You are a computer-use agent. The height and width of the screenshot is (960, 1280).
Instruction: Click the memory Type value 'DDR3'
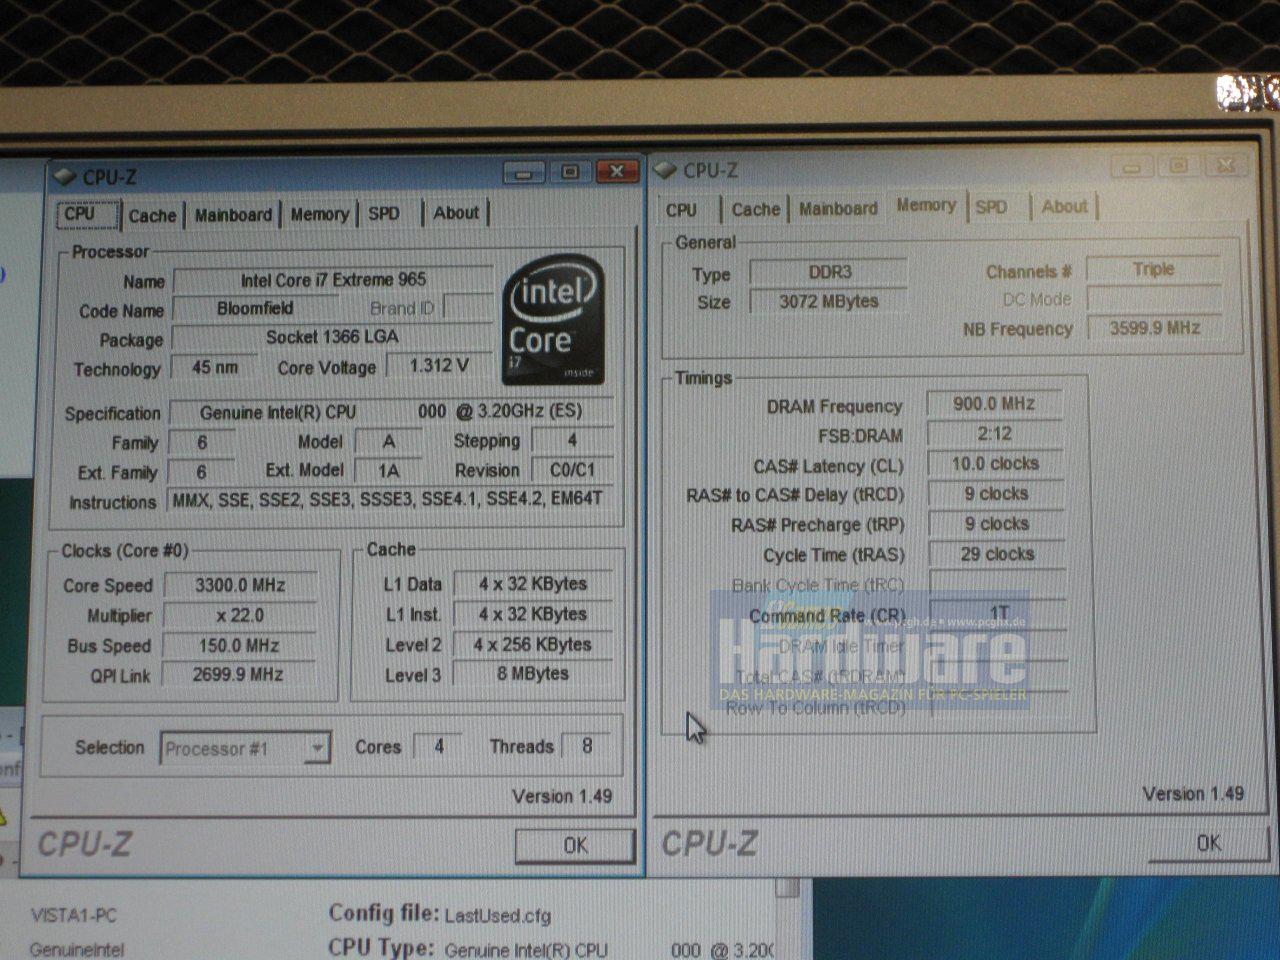(x=829, y=272)
